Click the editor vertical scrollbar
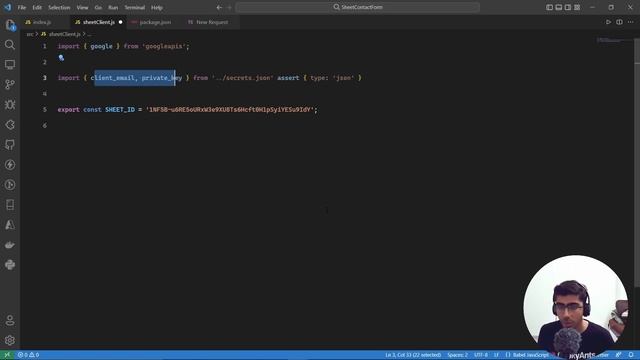The height and width of the screenshot is (360, 640). pos(637,163)
